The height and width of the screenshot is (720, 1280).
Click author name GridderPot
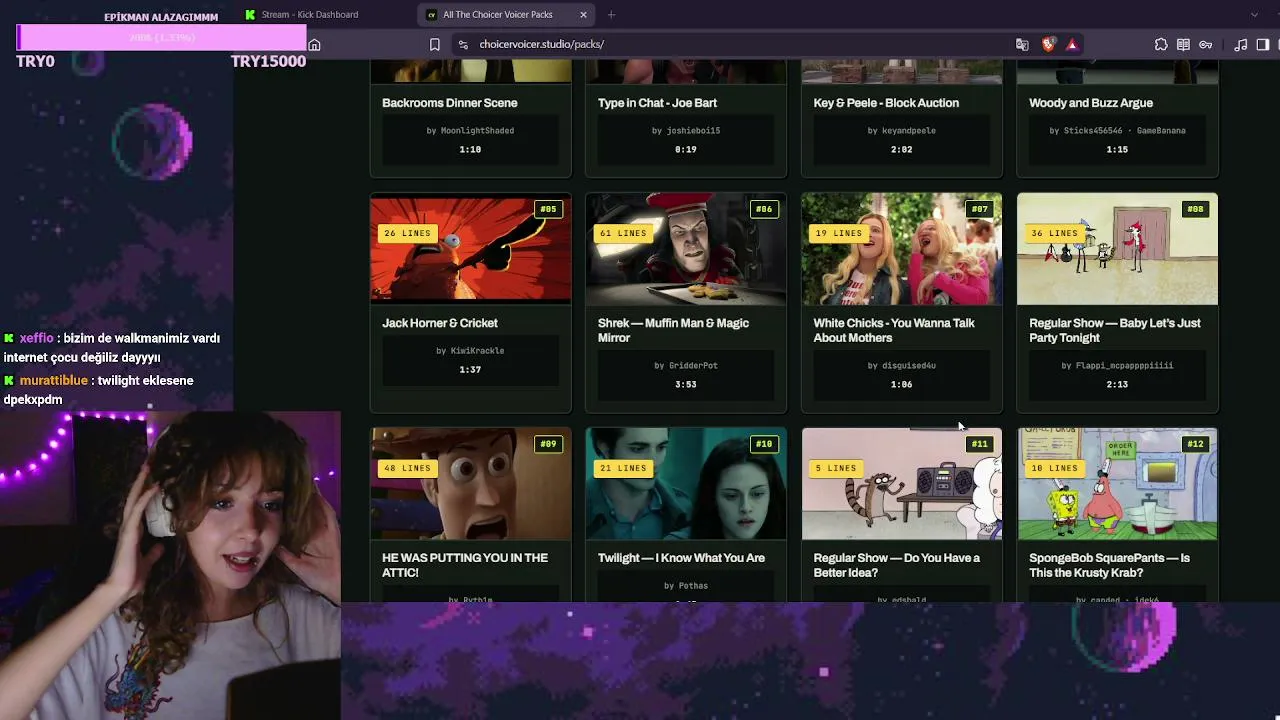tap(693, 365)
